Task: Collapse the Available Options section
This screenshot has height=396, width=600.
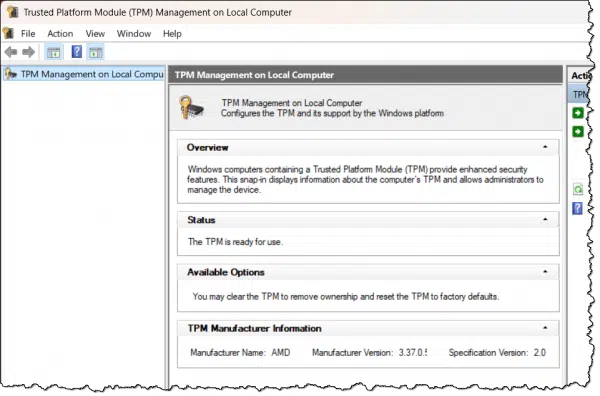Action: coord(545,272)
